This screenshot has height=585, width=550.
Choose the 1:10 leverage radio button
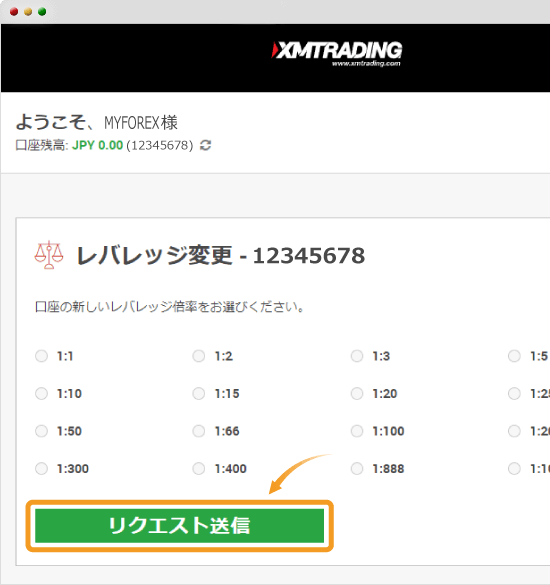click(x=41, y=394)
